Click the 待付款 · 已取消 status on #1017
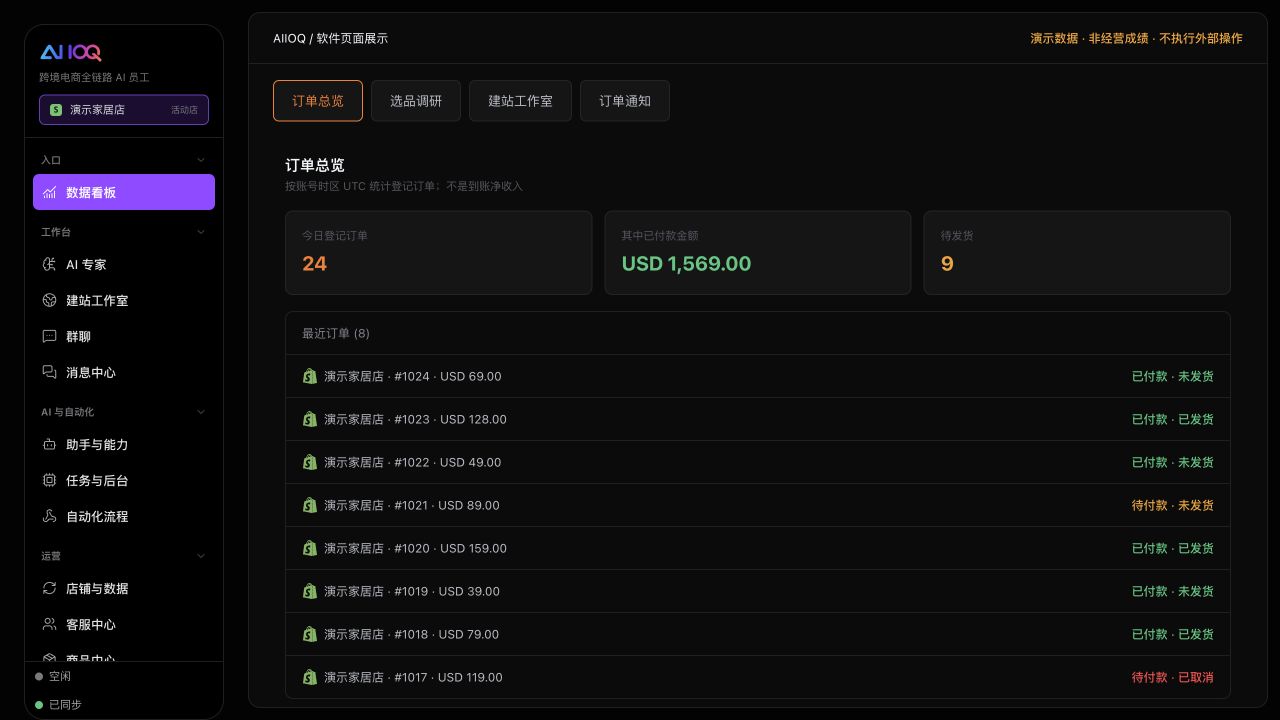The height and width of the screenshot is (720, 1280). tap(1172, 678)
